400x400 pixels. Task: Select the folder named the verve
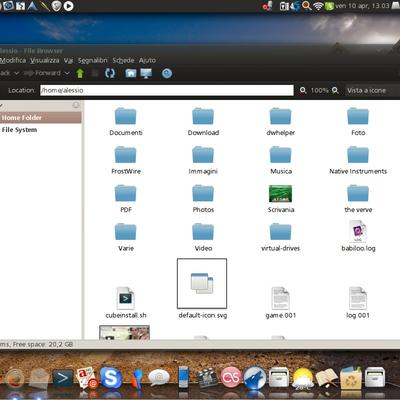pos(358,199)
